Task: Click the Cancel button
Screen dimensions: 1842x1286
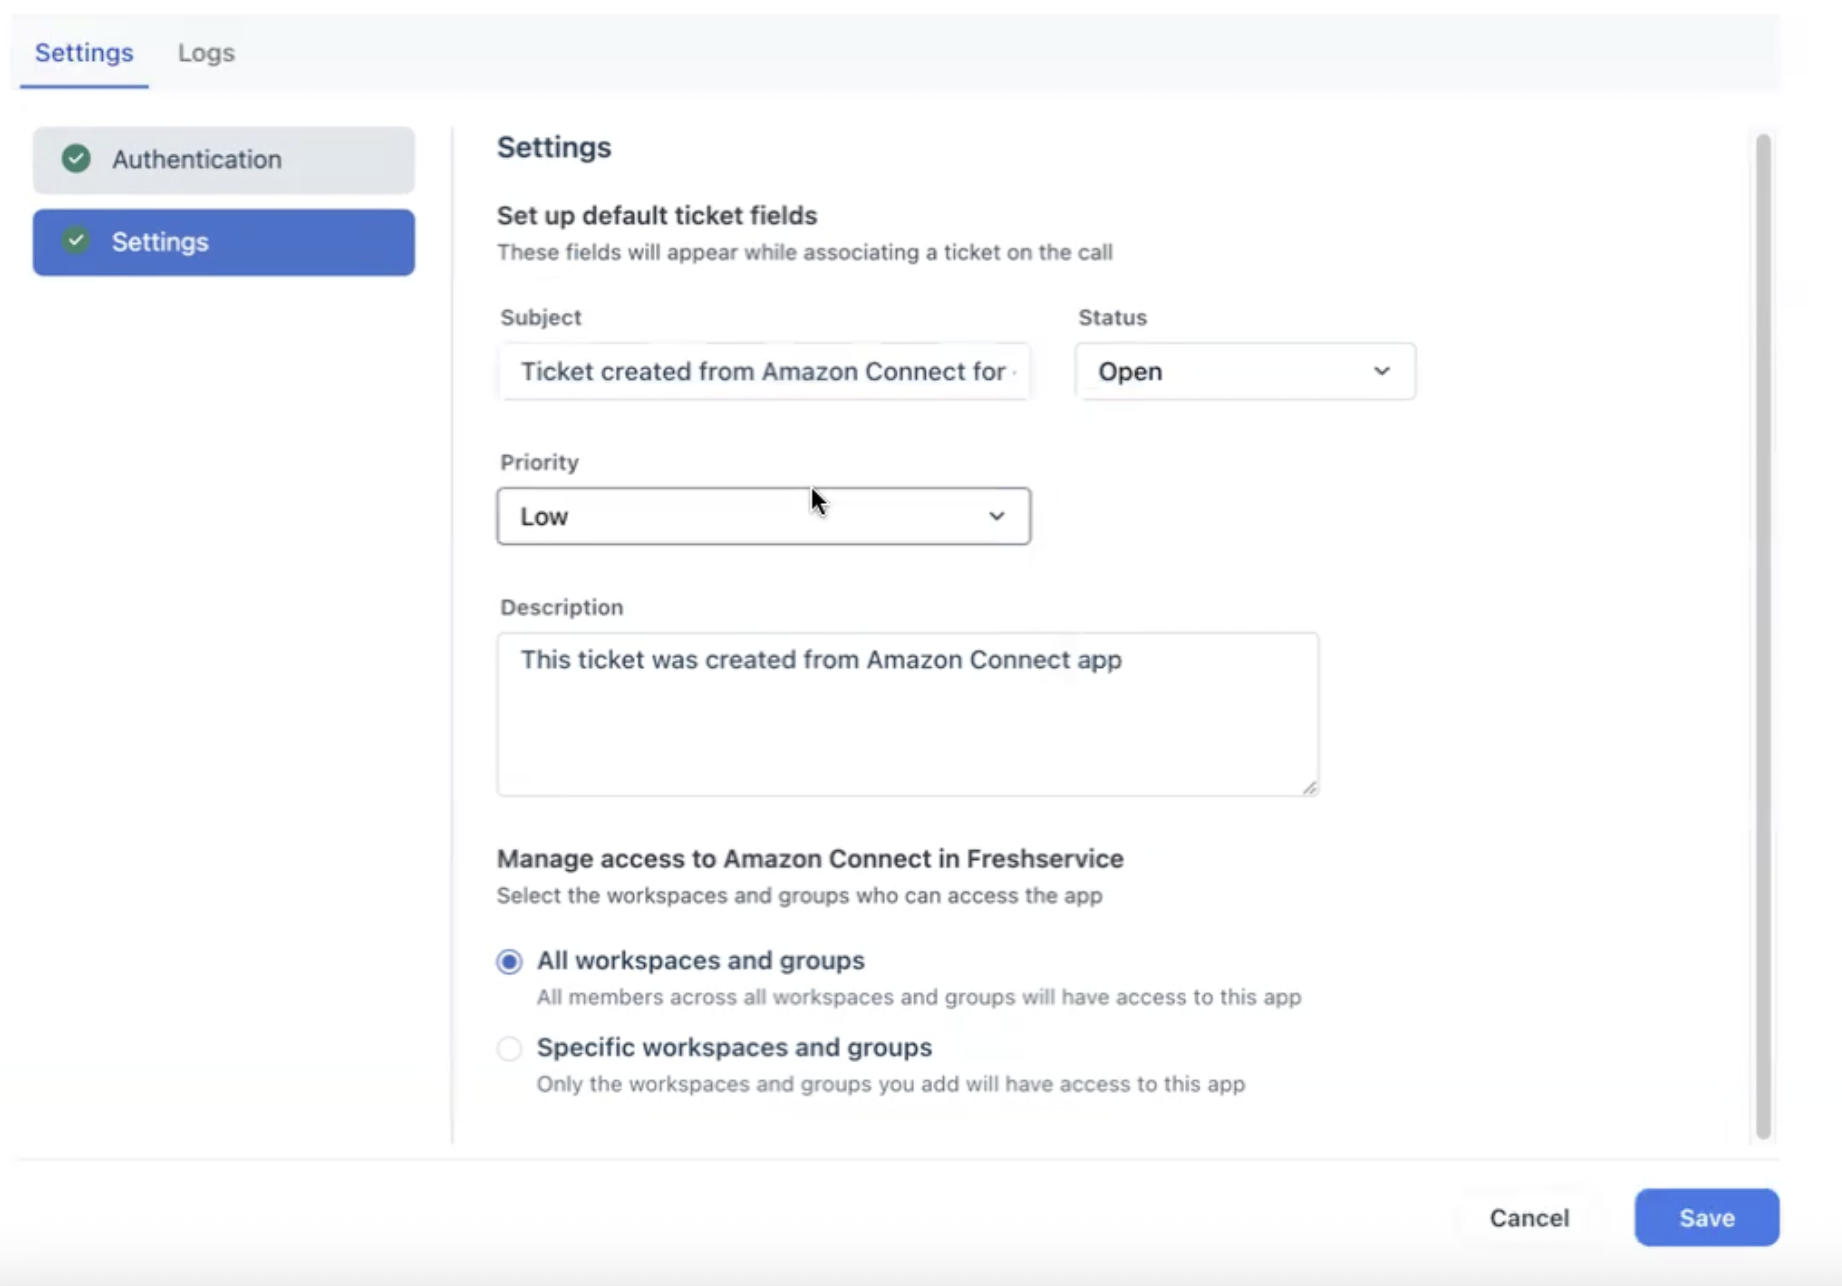Action: (x=1529, y=1218)
